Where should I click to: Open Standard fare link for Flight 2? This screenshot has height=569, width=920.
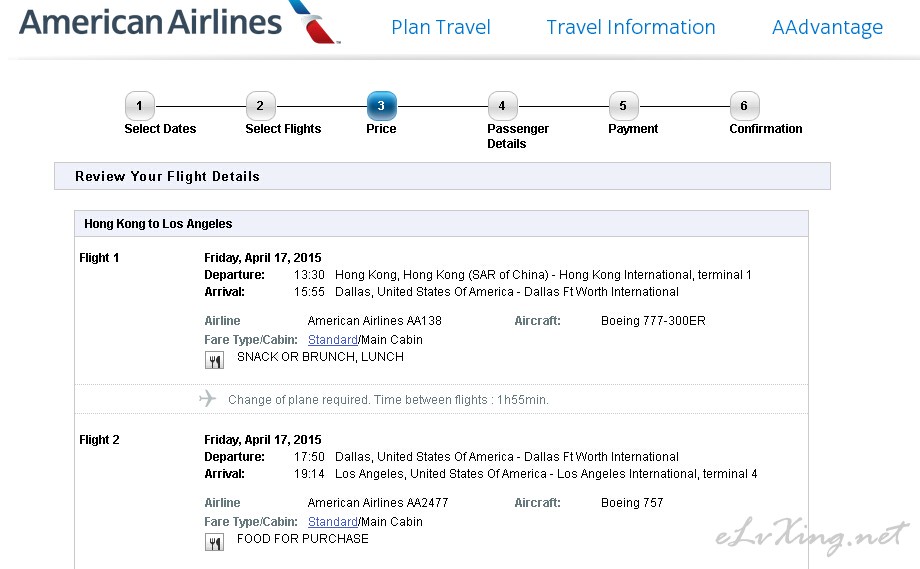pos(333,521)
